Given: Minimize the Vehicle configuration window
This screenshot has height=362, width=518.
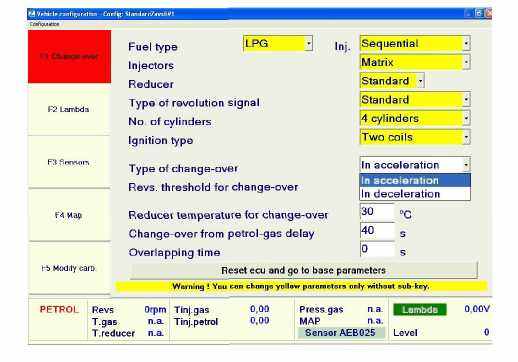Looking at the screenshot, I should [468, 13].
